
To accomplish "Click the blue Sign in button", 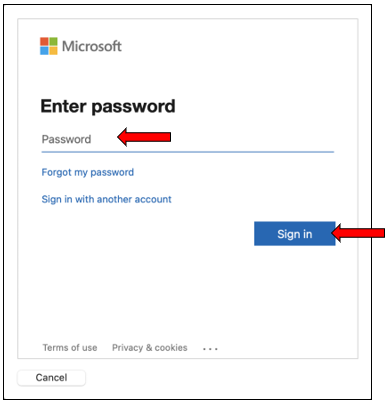I will point(295,234).
